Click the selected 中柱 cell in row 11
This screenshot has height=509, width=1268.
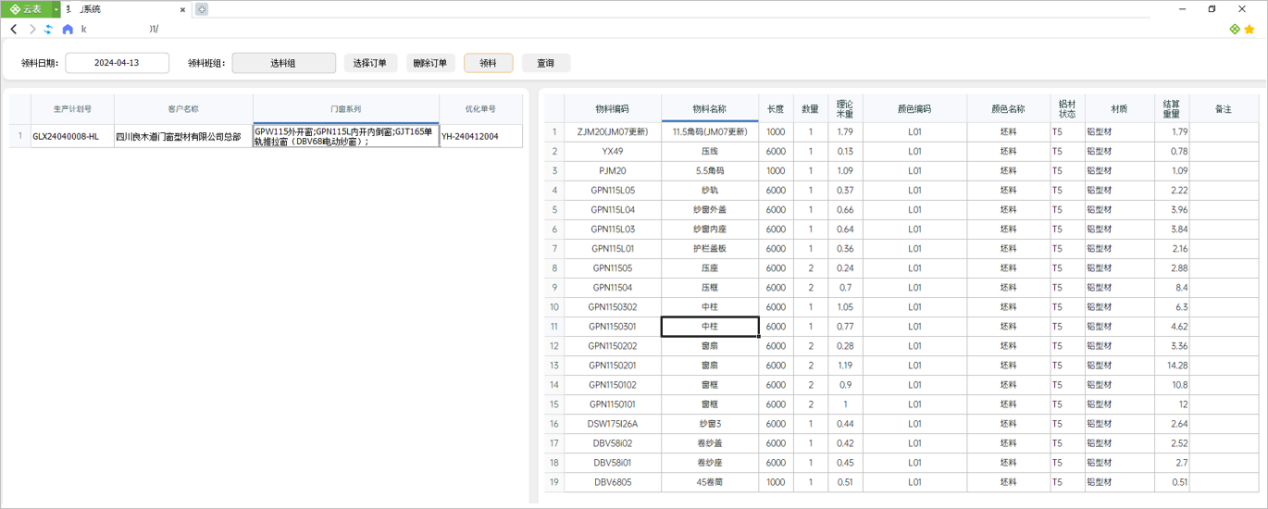click(x=710, y=326)
